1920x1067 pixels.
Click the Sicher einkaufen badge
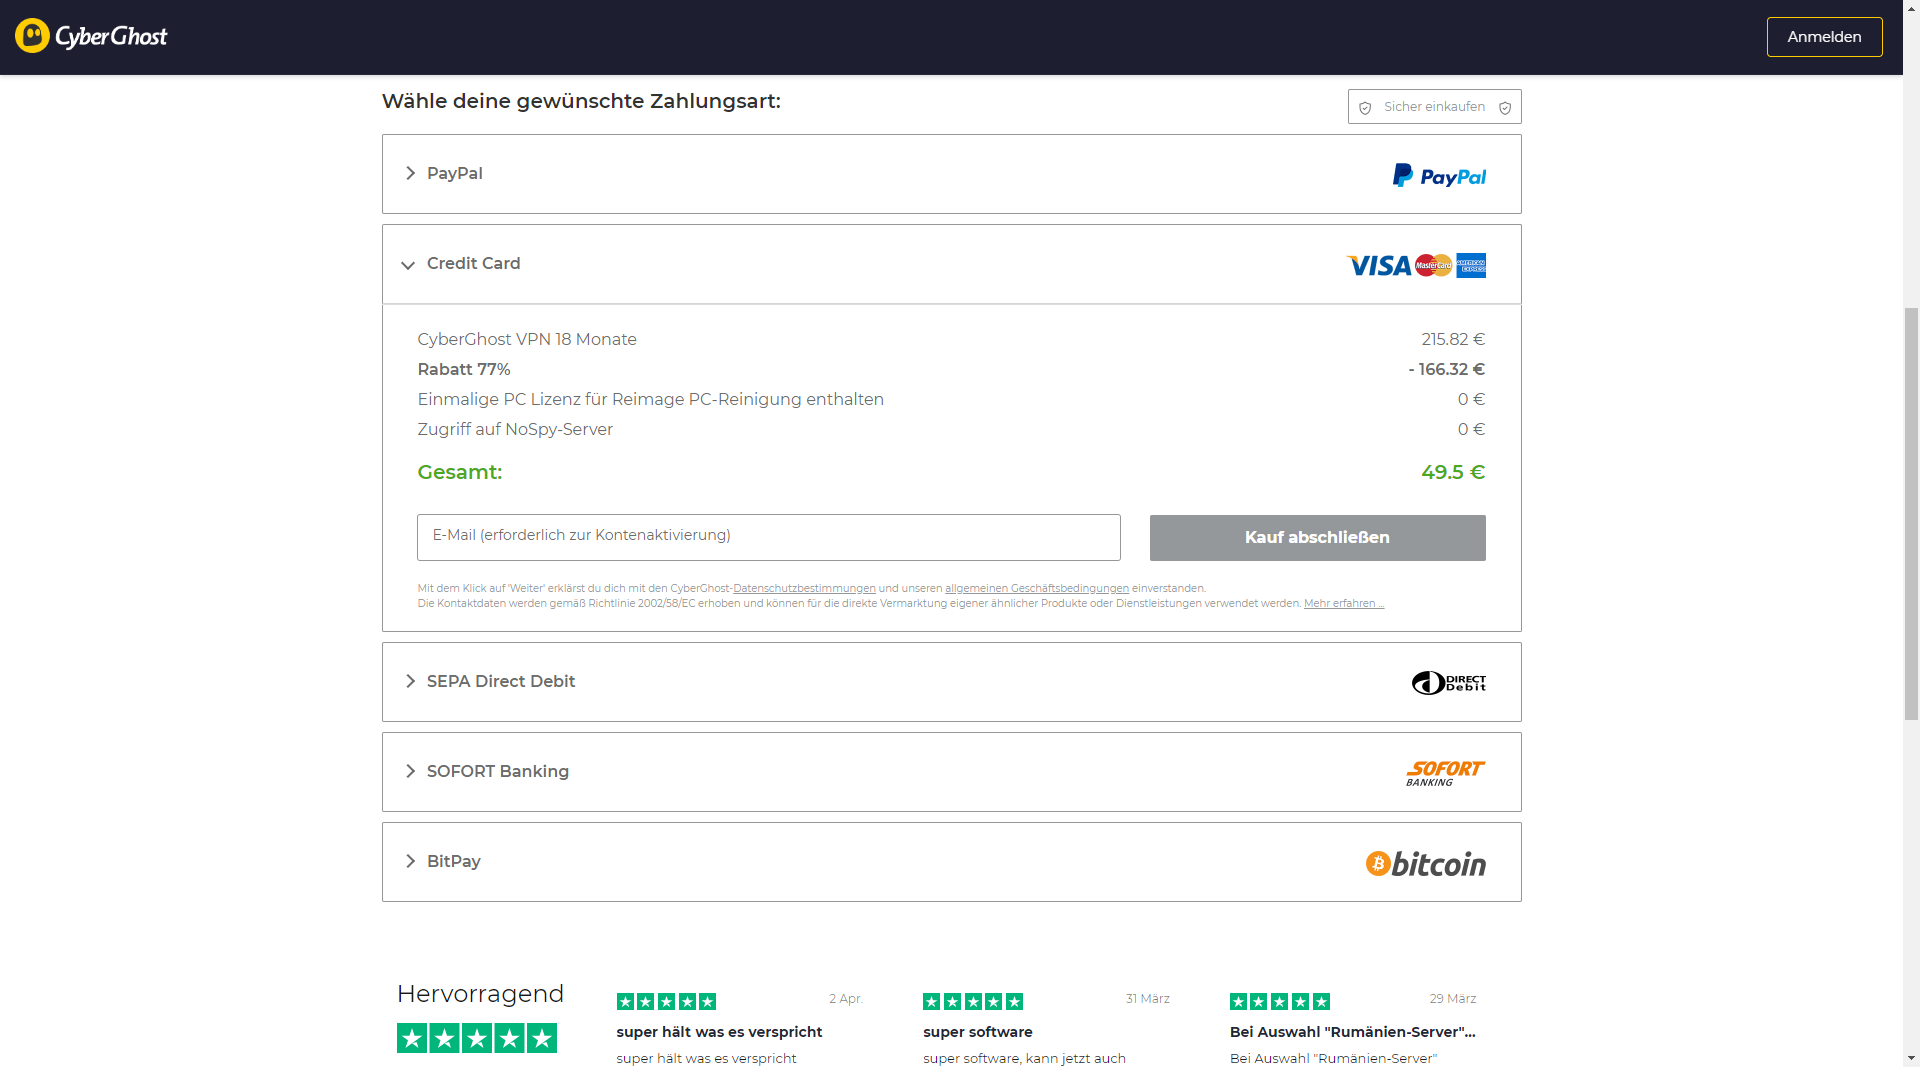[1434, 107]
